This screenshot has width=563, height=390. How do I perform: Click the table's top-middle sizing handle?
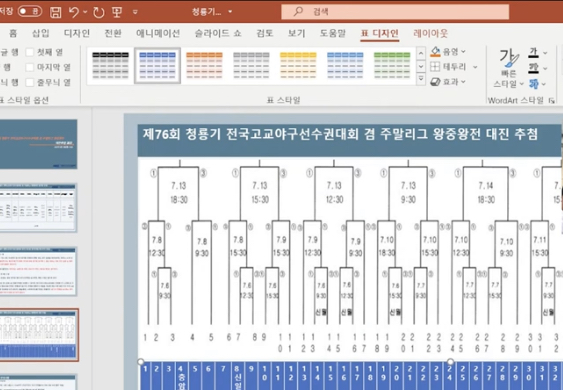tap(450, 362)
